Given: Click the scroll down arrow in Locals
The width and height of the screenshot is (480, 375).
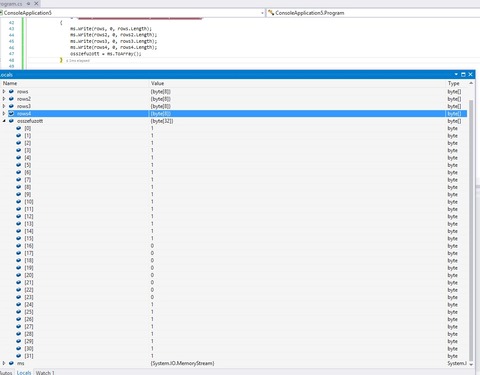Looking at the screenshot, I should pyautogui.click(x=471, y=364).
